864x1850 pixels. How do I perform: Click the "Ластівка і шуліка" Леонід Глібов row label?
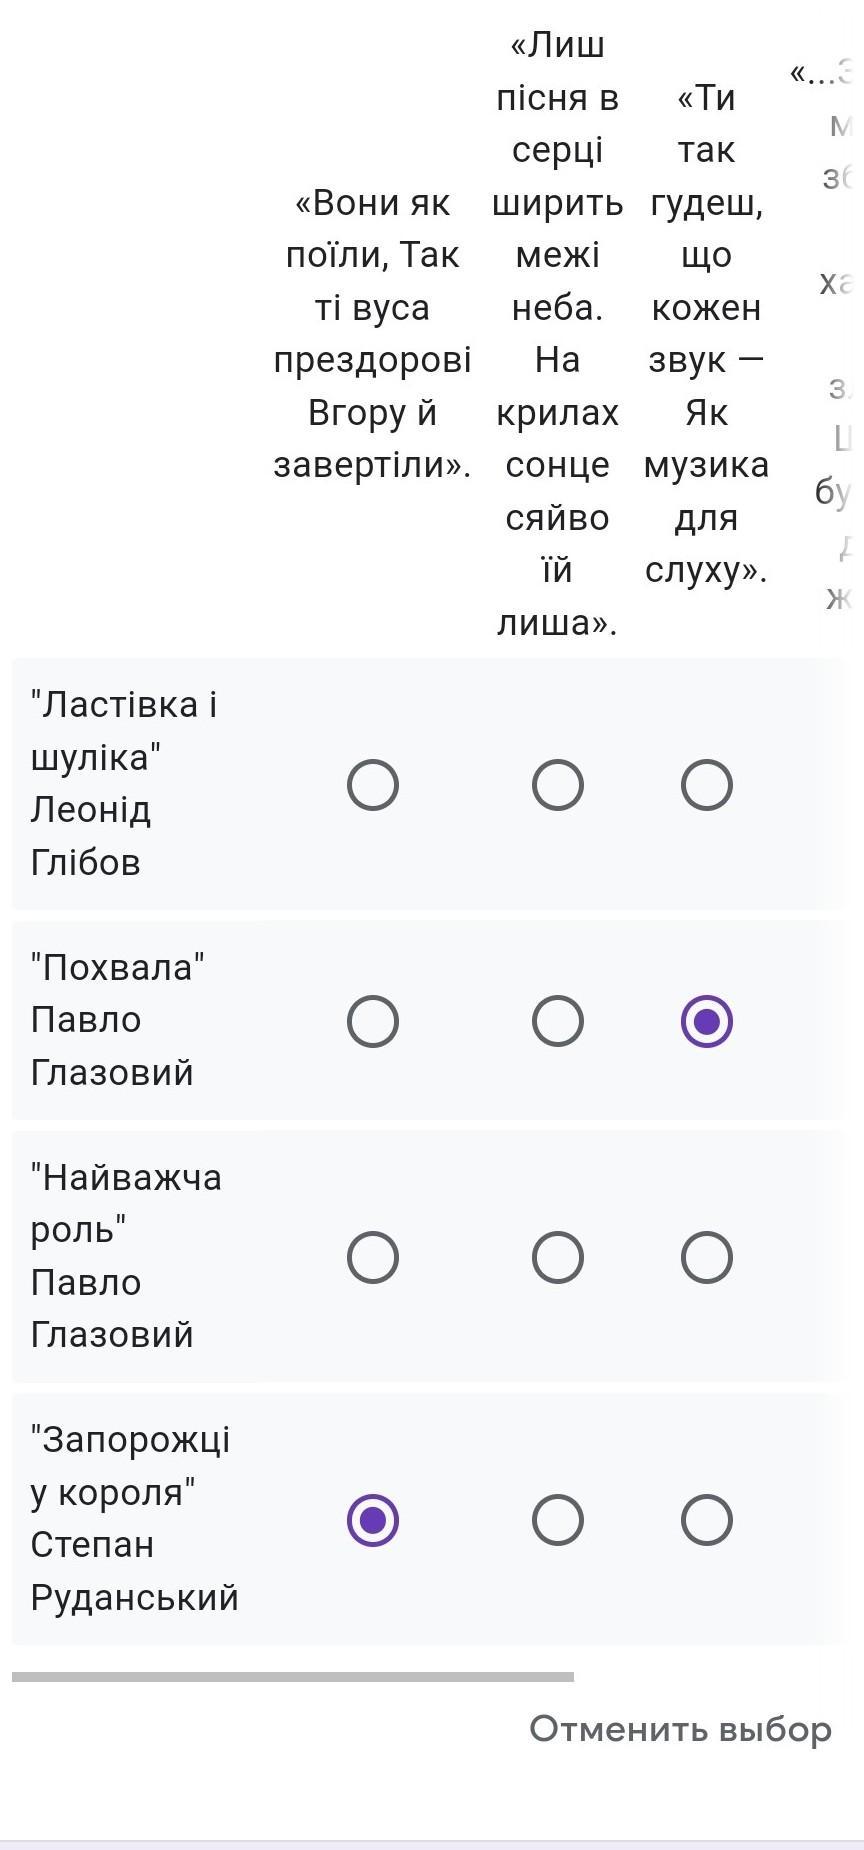click(125, 784)
